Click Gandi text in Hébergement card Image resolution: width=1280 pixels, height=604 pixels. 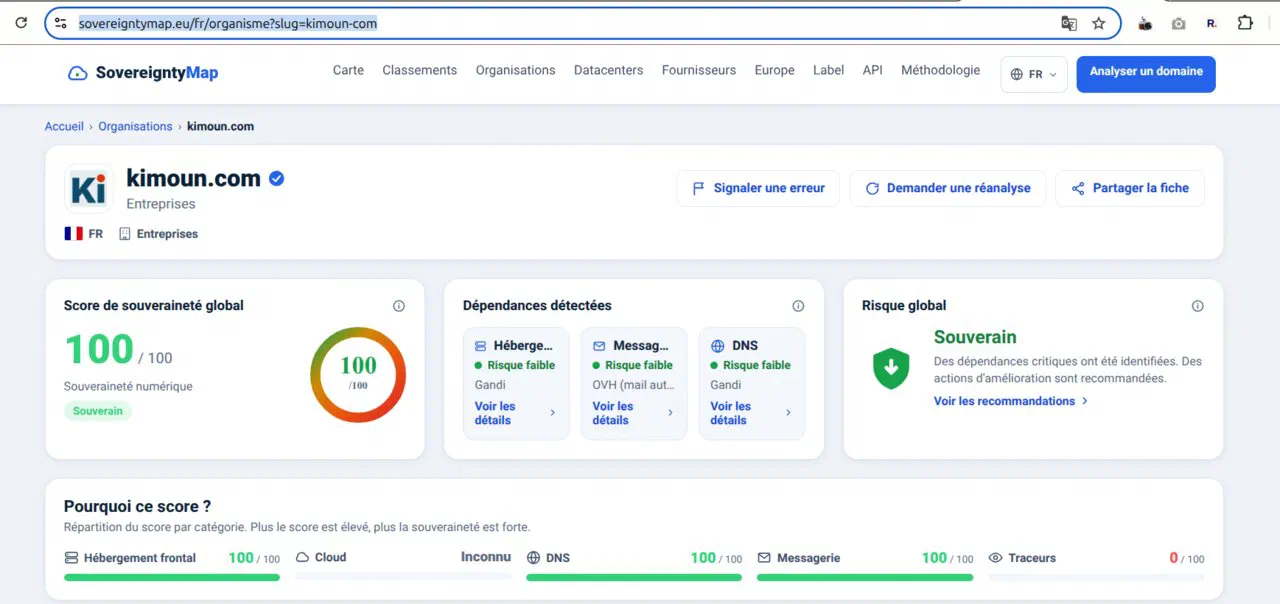[x=490, y=385]
